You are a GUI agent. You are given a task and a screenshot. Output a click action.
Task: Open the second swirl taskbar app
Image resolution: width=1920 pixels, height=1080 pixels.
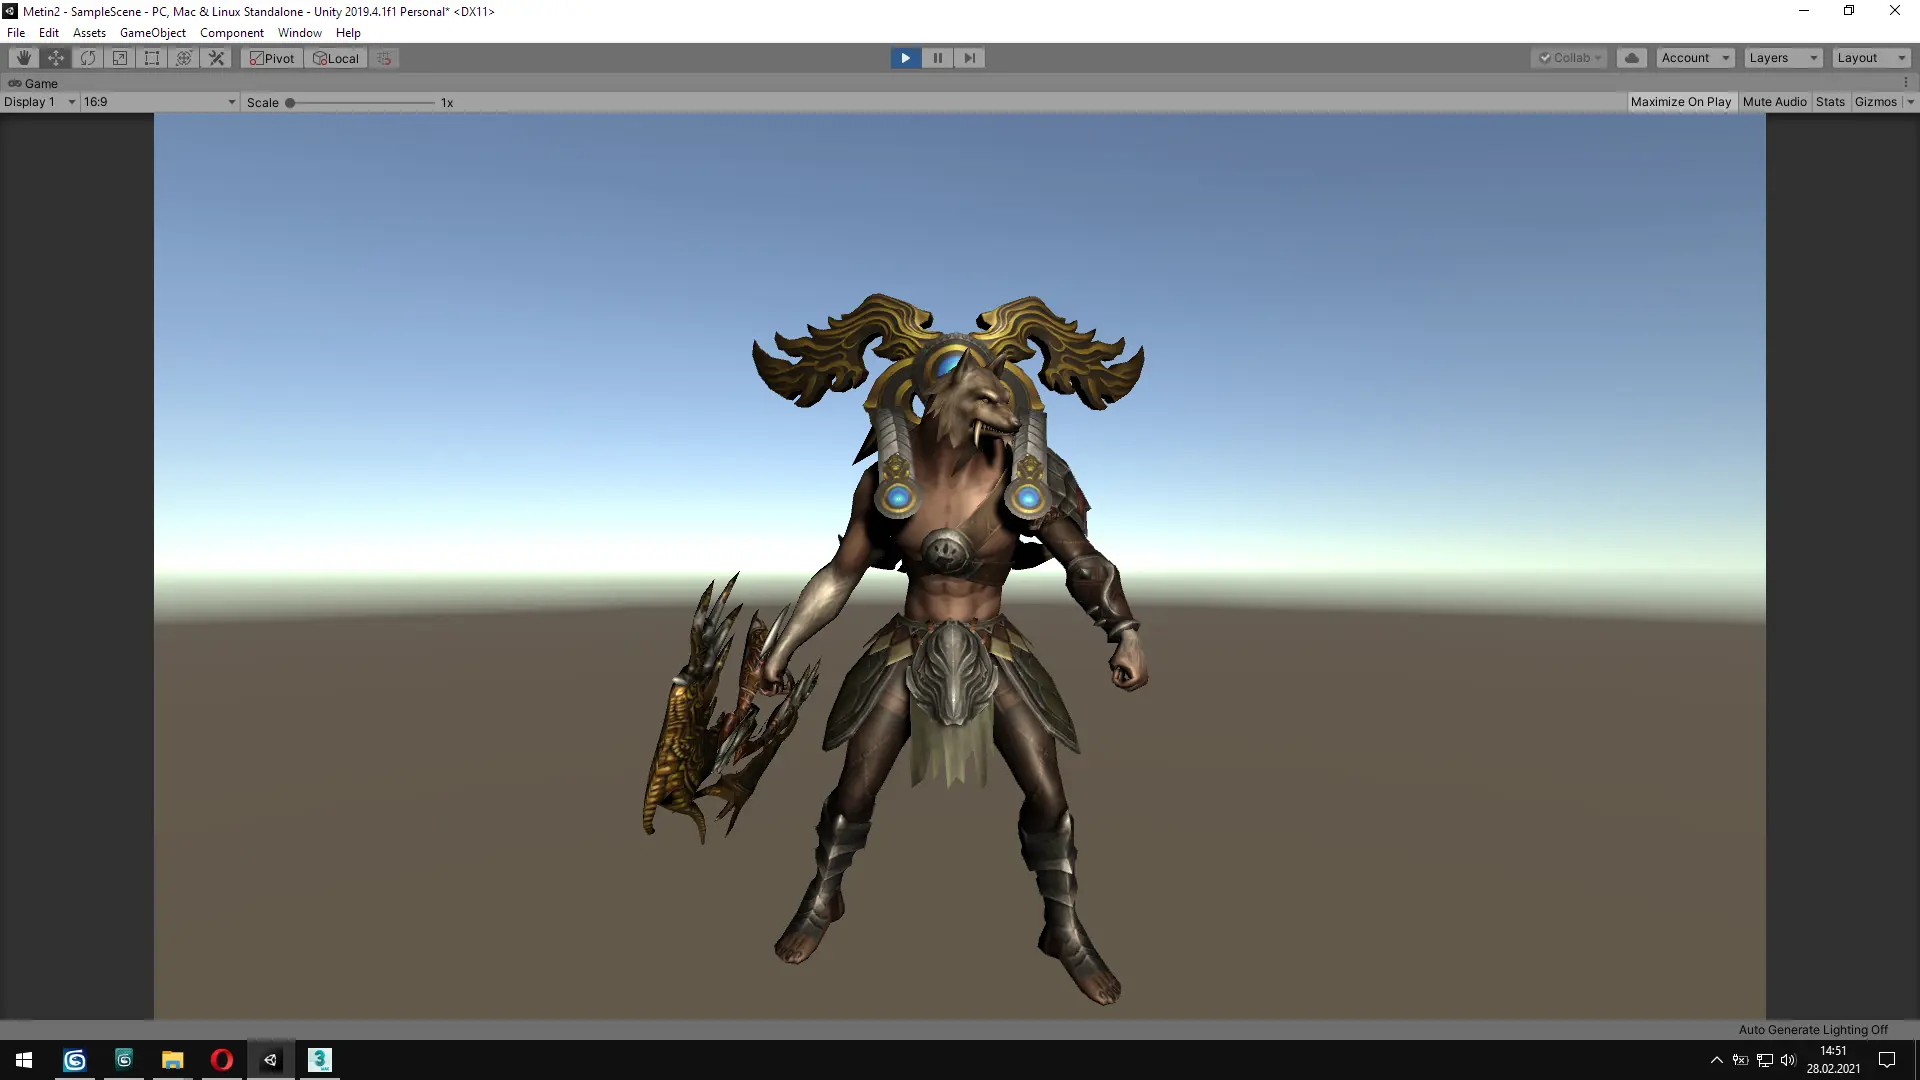124,1060
